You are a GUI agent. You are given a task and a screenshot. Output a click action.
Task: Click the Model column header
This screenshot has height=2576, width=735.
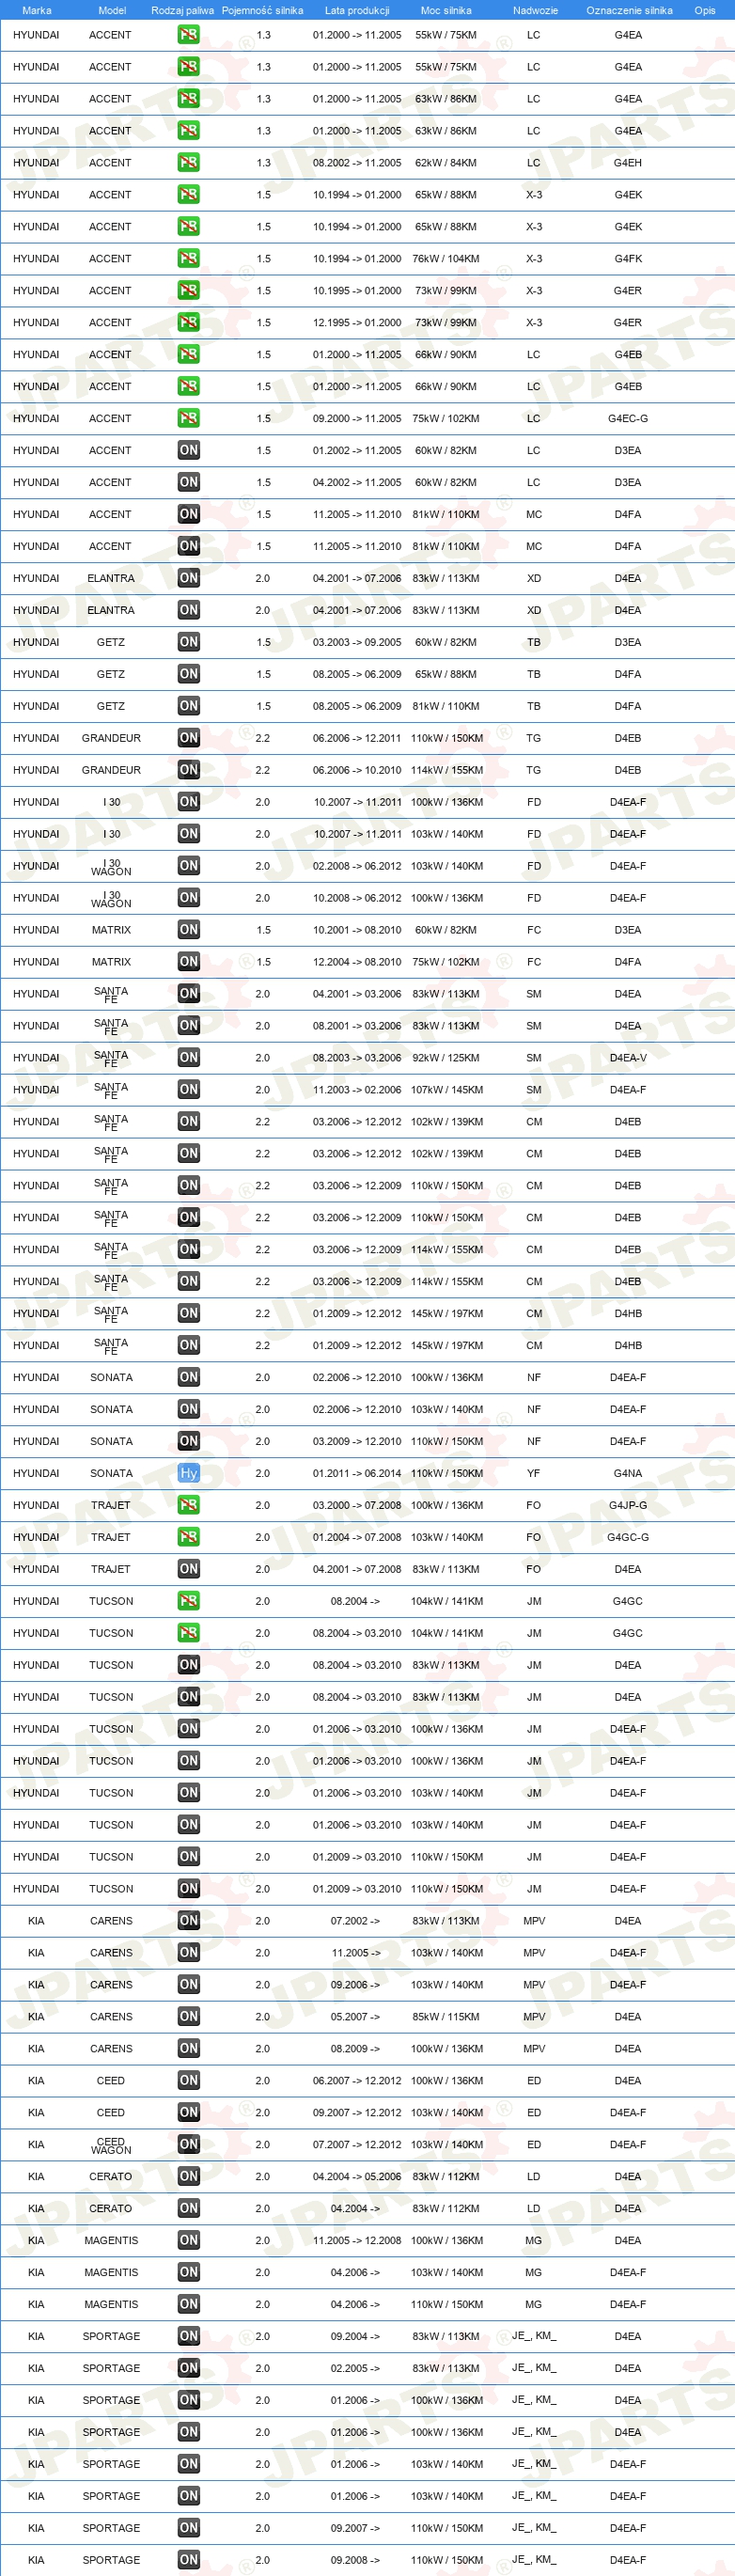[112, 10]
